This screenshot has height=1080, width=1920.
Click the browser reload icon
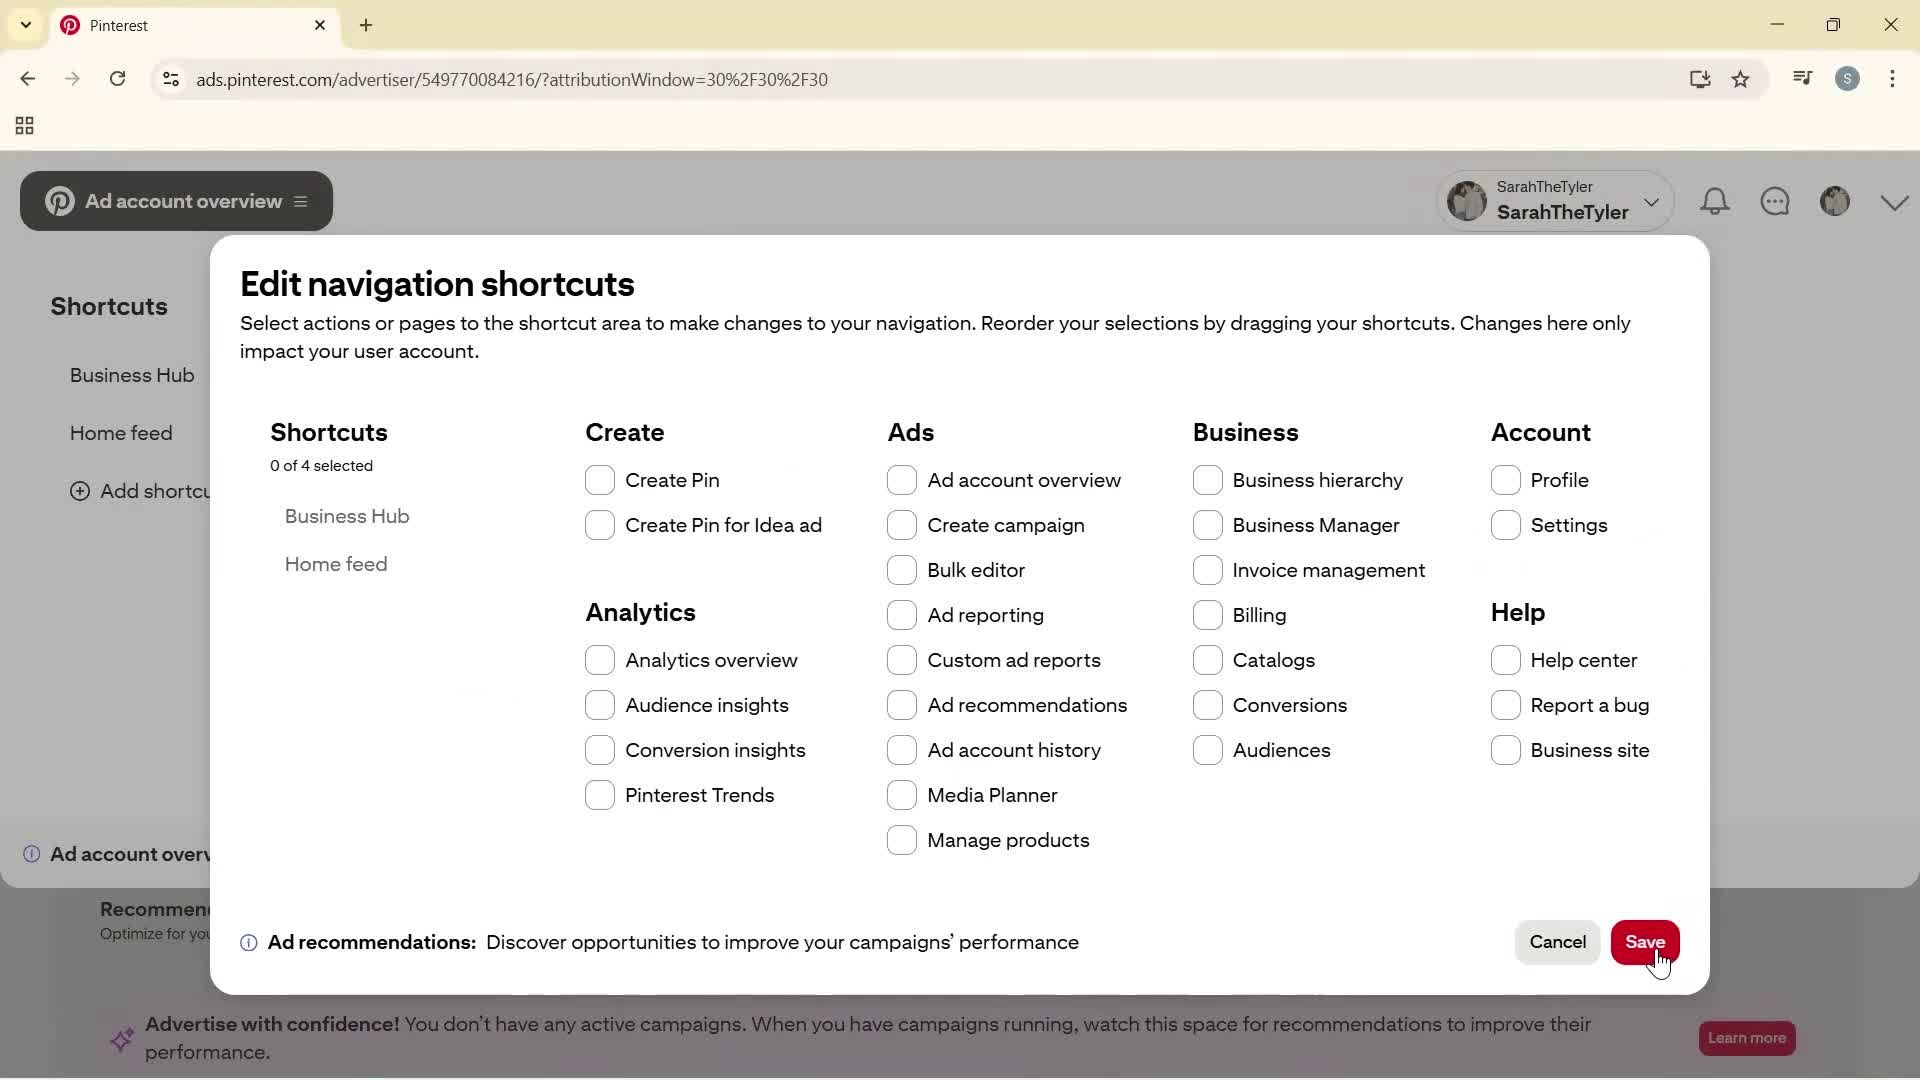click(x=118, y=79)
